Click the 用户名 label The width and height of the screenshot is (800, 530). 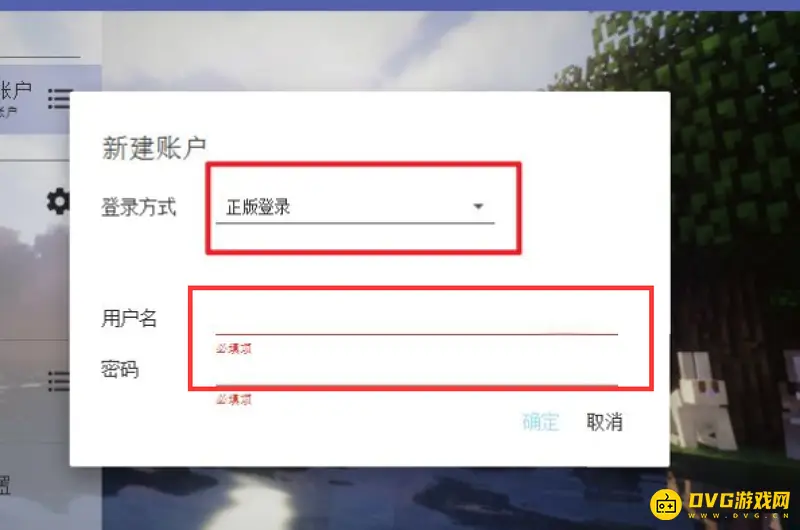(129, 318)
